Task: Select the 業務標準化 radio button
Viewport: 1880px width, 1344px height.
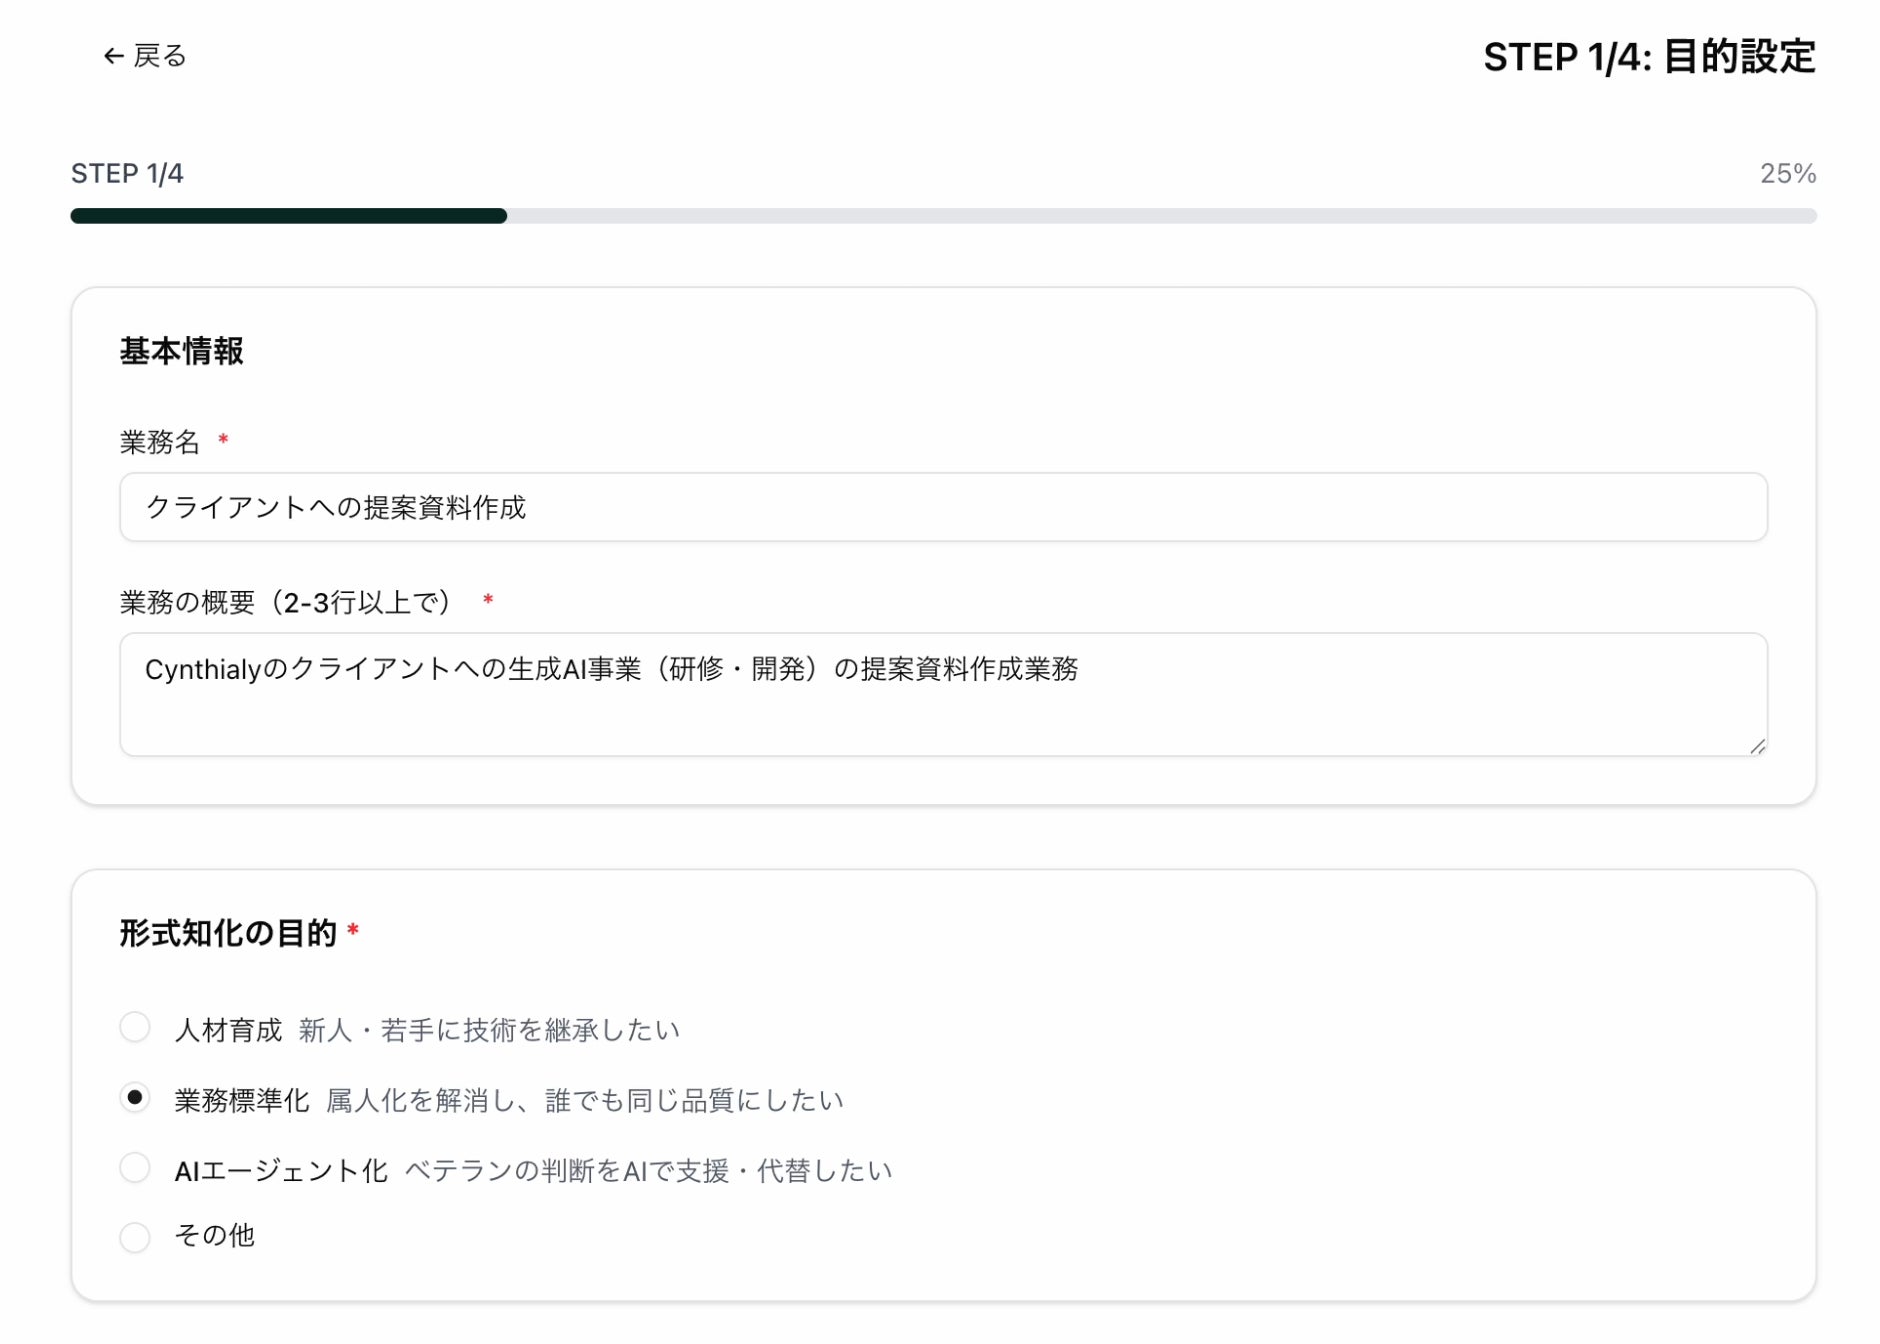Action: (135, 1098)
